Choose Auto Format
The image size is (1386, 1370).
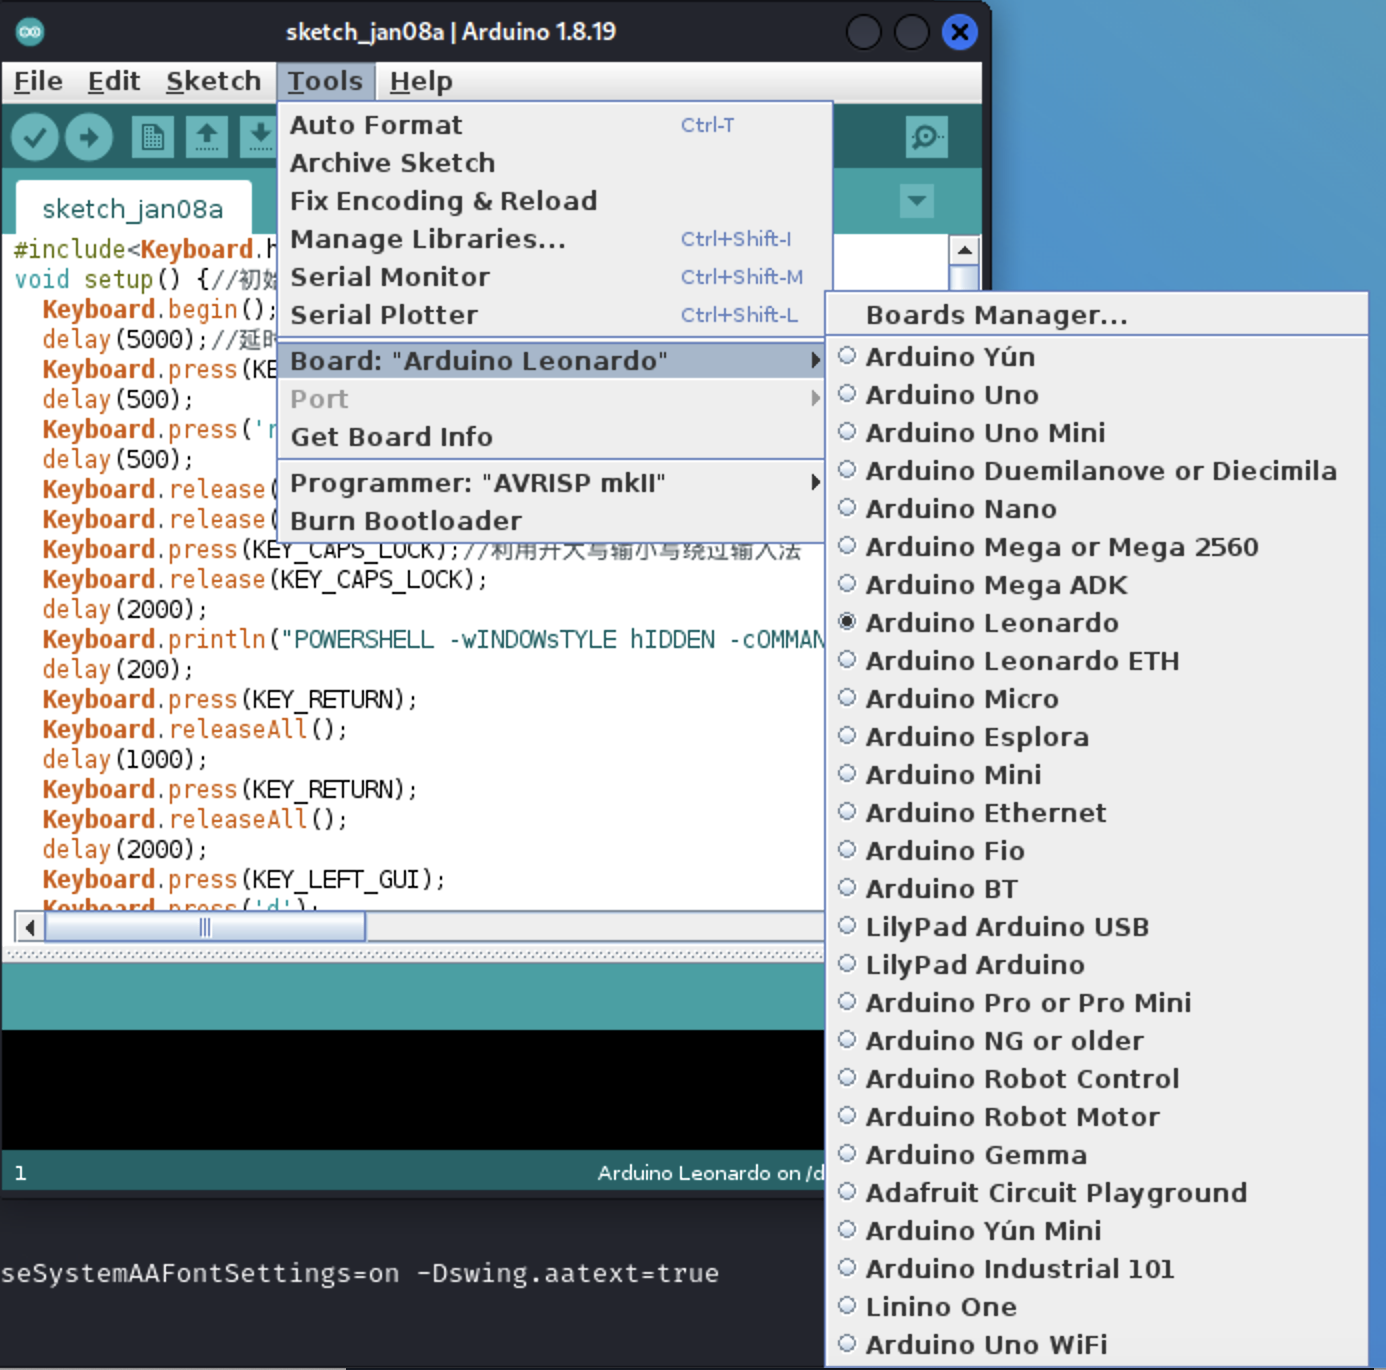click(552, 125)
